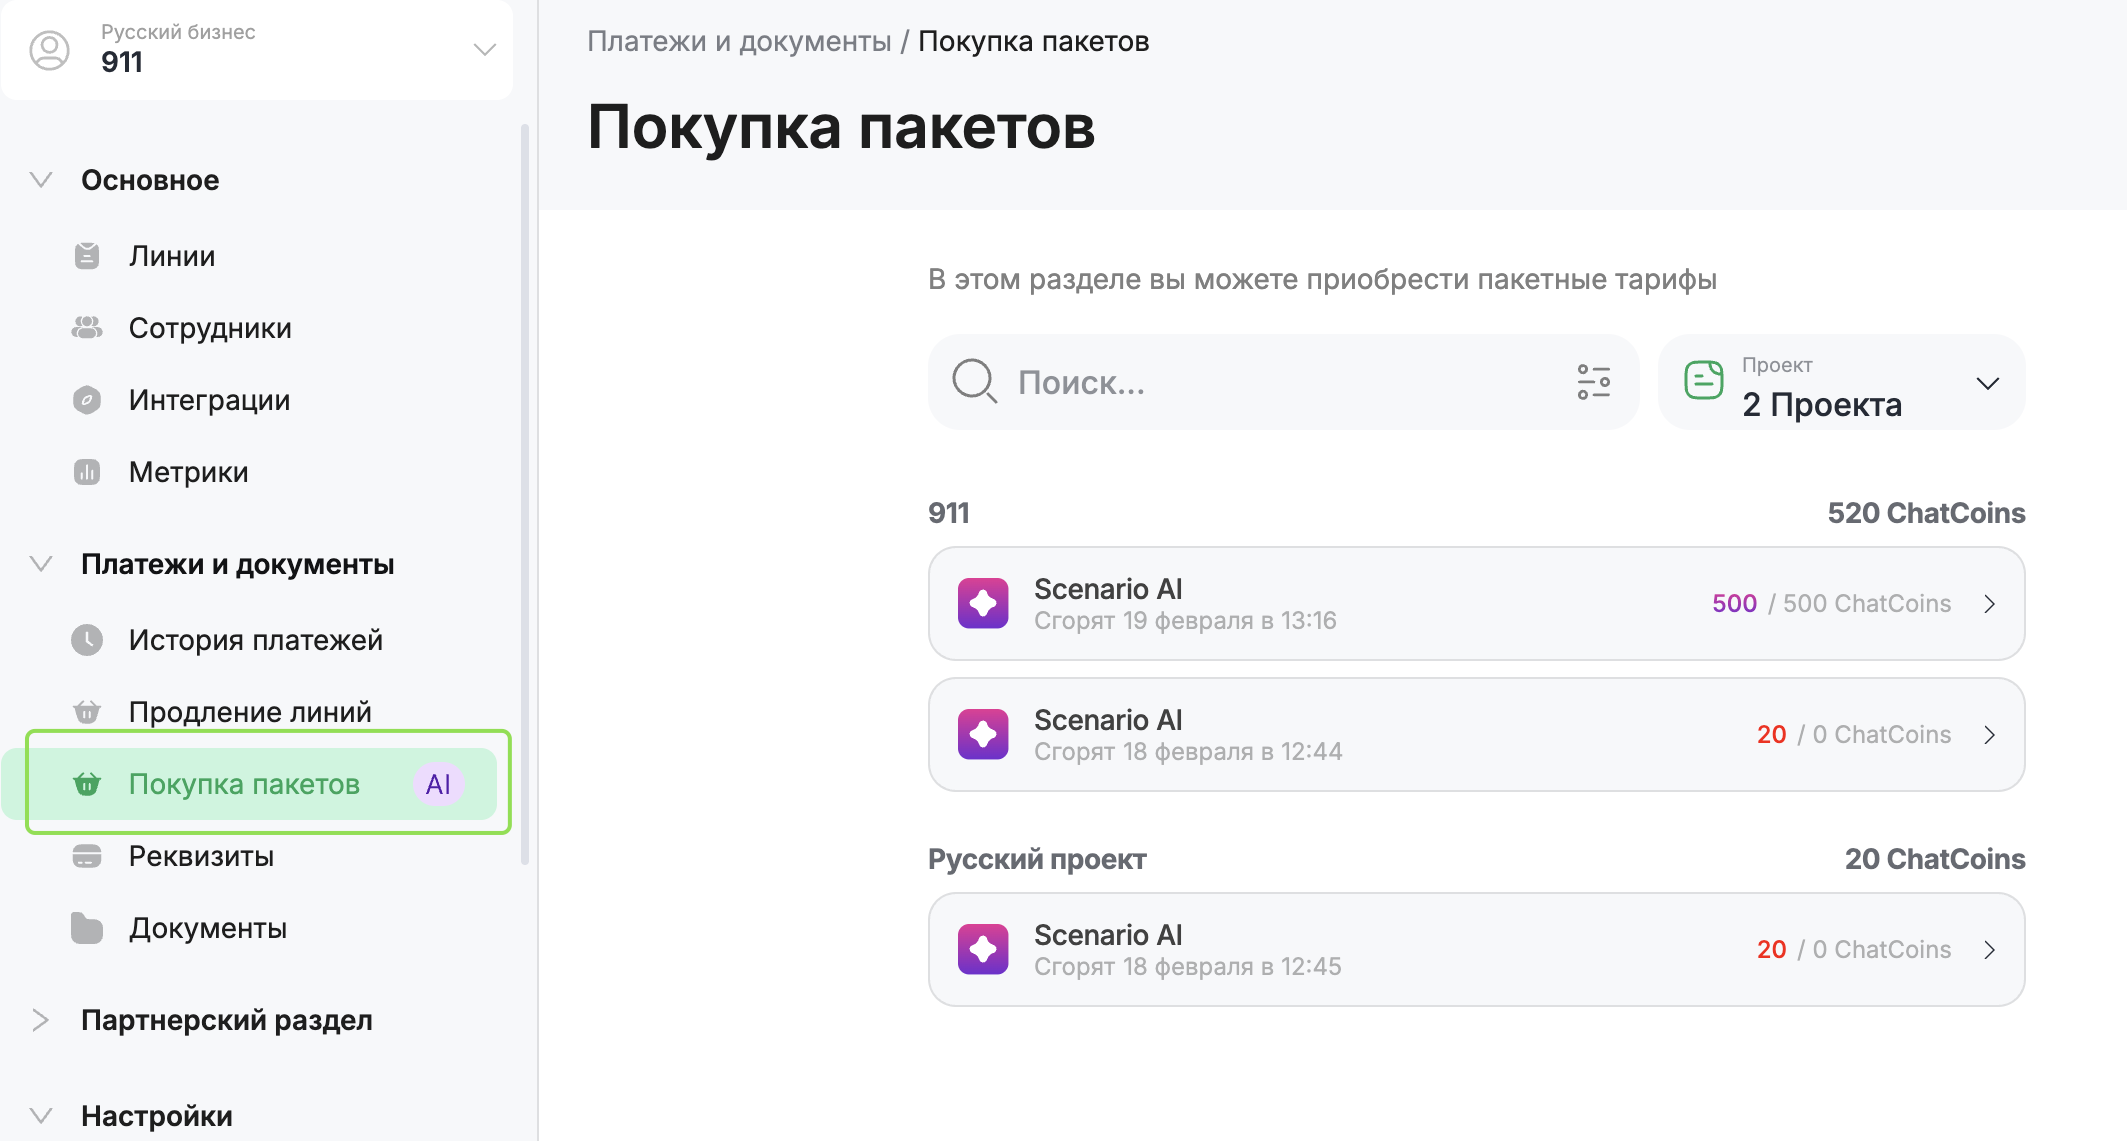Expand the Партнерский раздел section
This screenshot has width=2127, height=1141.
[41, 1020]
